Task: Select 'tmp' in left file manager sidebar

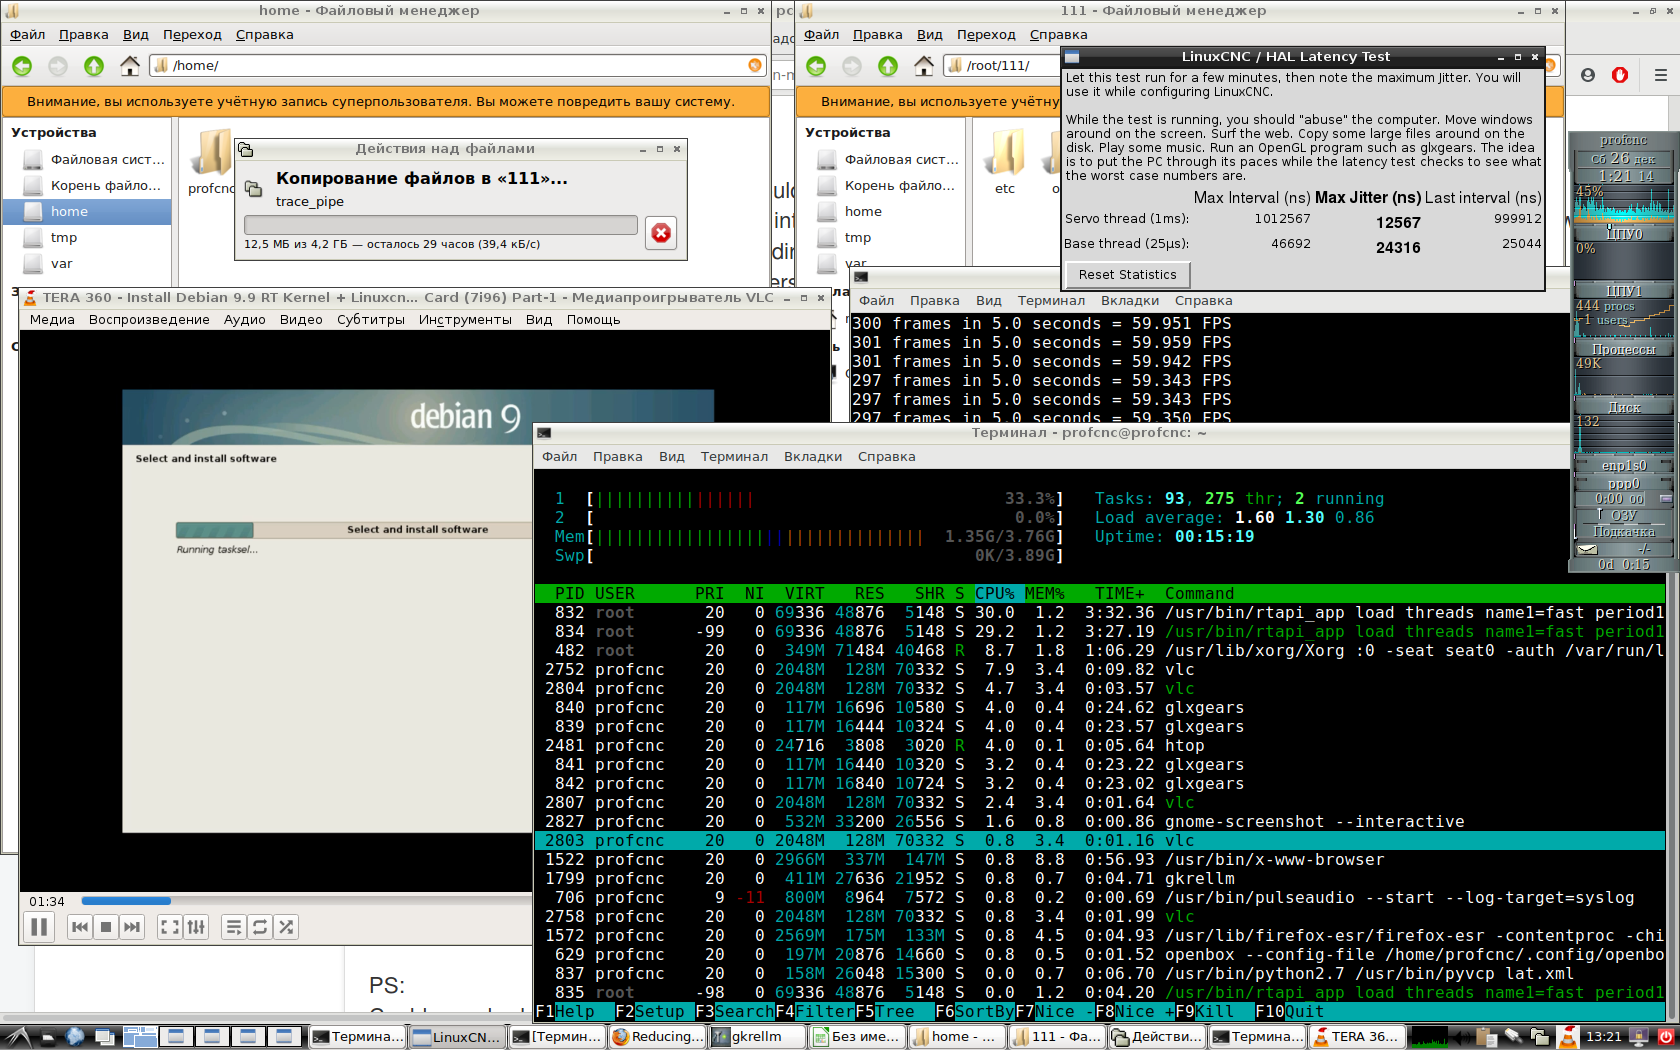Action: click(87, 238)
